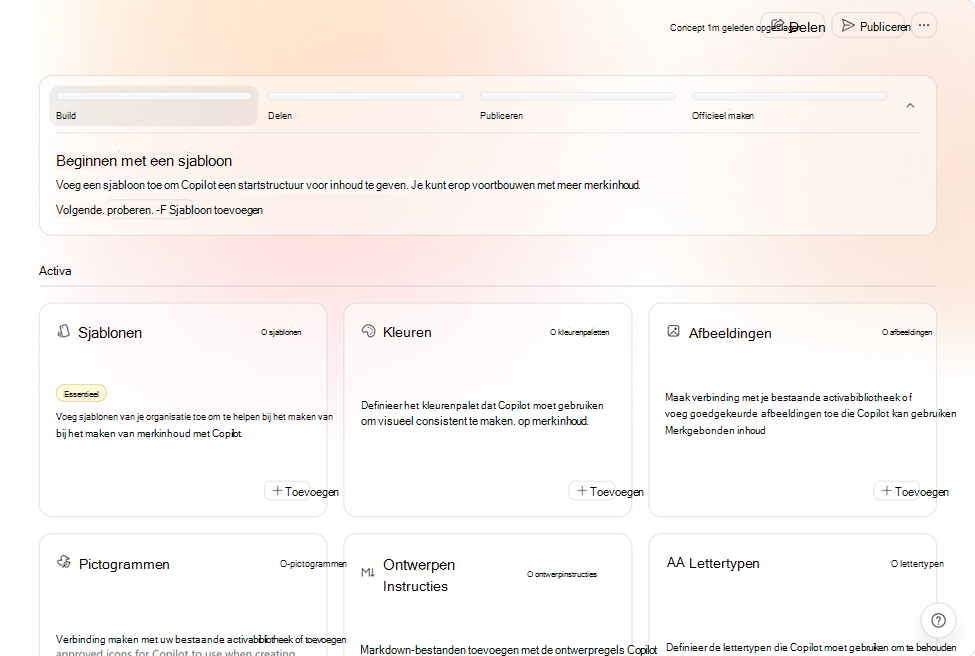Click the Ontwerpen Instructies markdown icon
The image size is (975, 656).
pyautogui.click(x=368, y=573)
